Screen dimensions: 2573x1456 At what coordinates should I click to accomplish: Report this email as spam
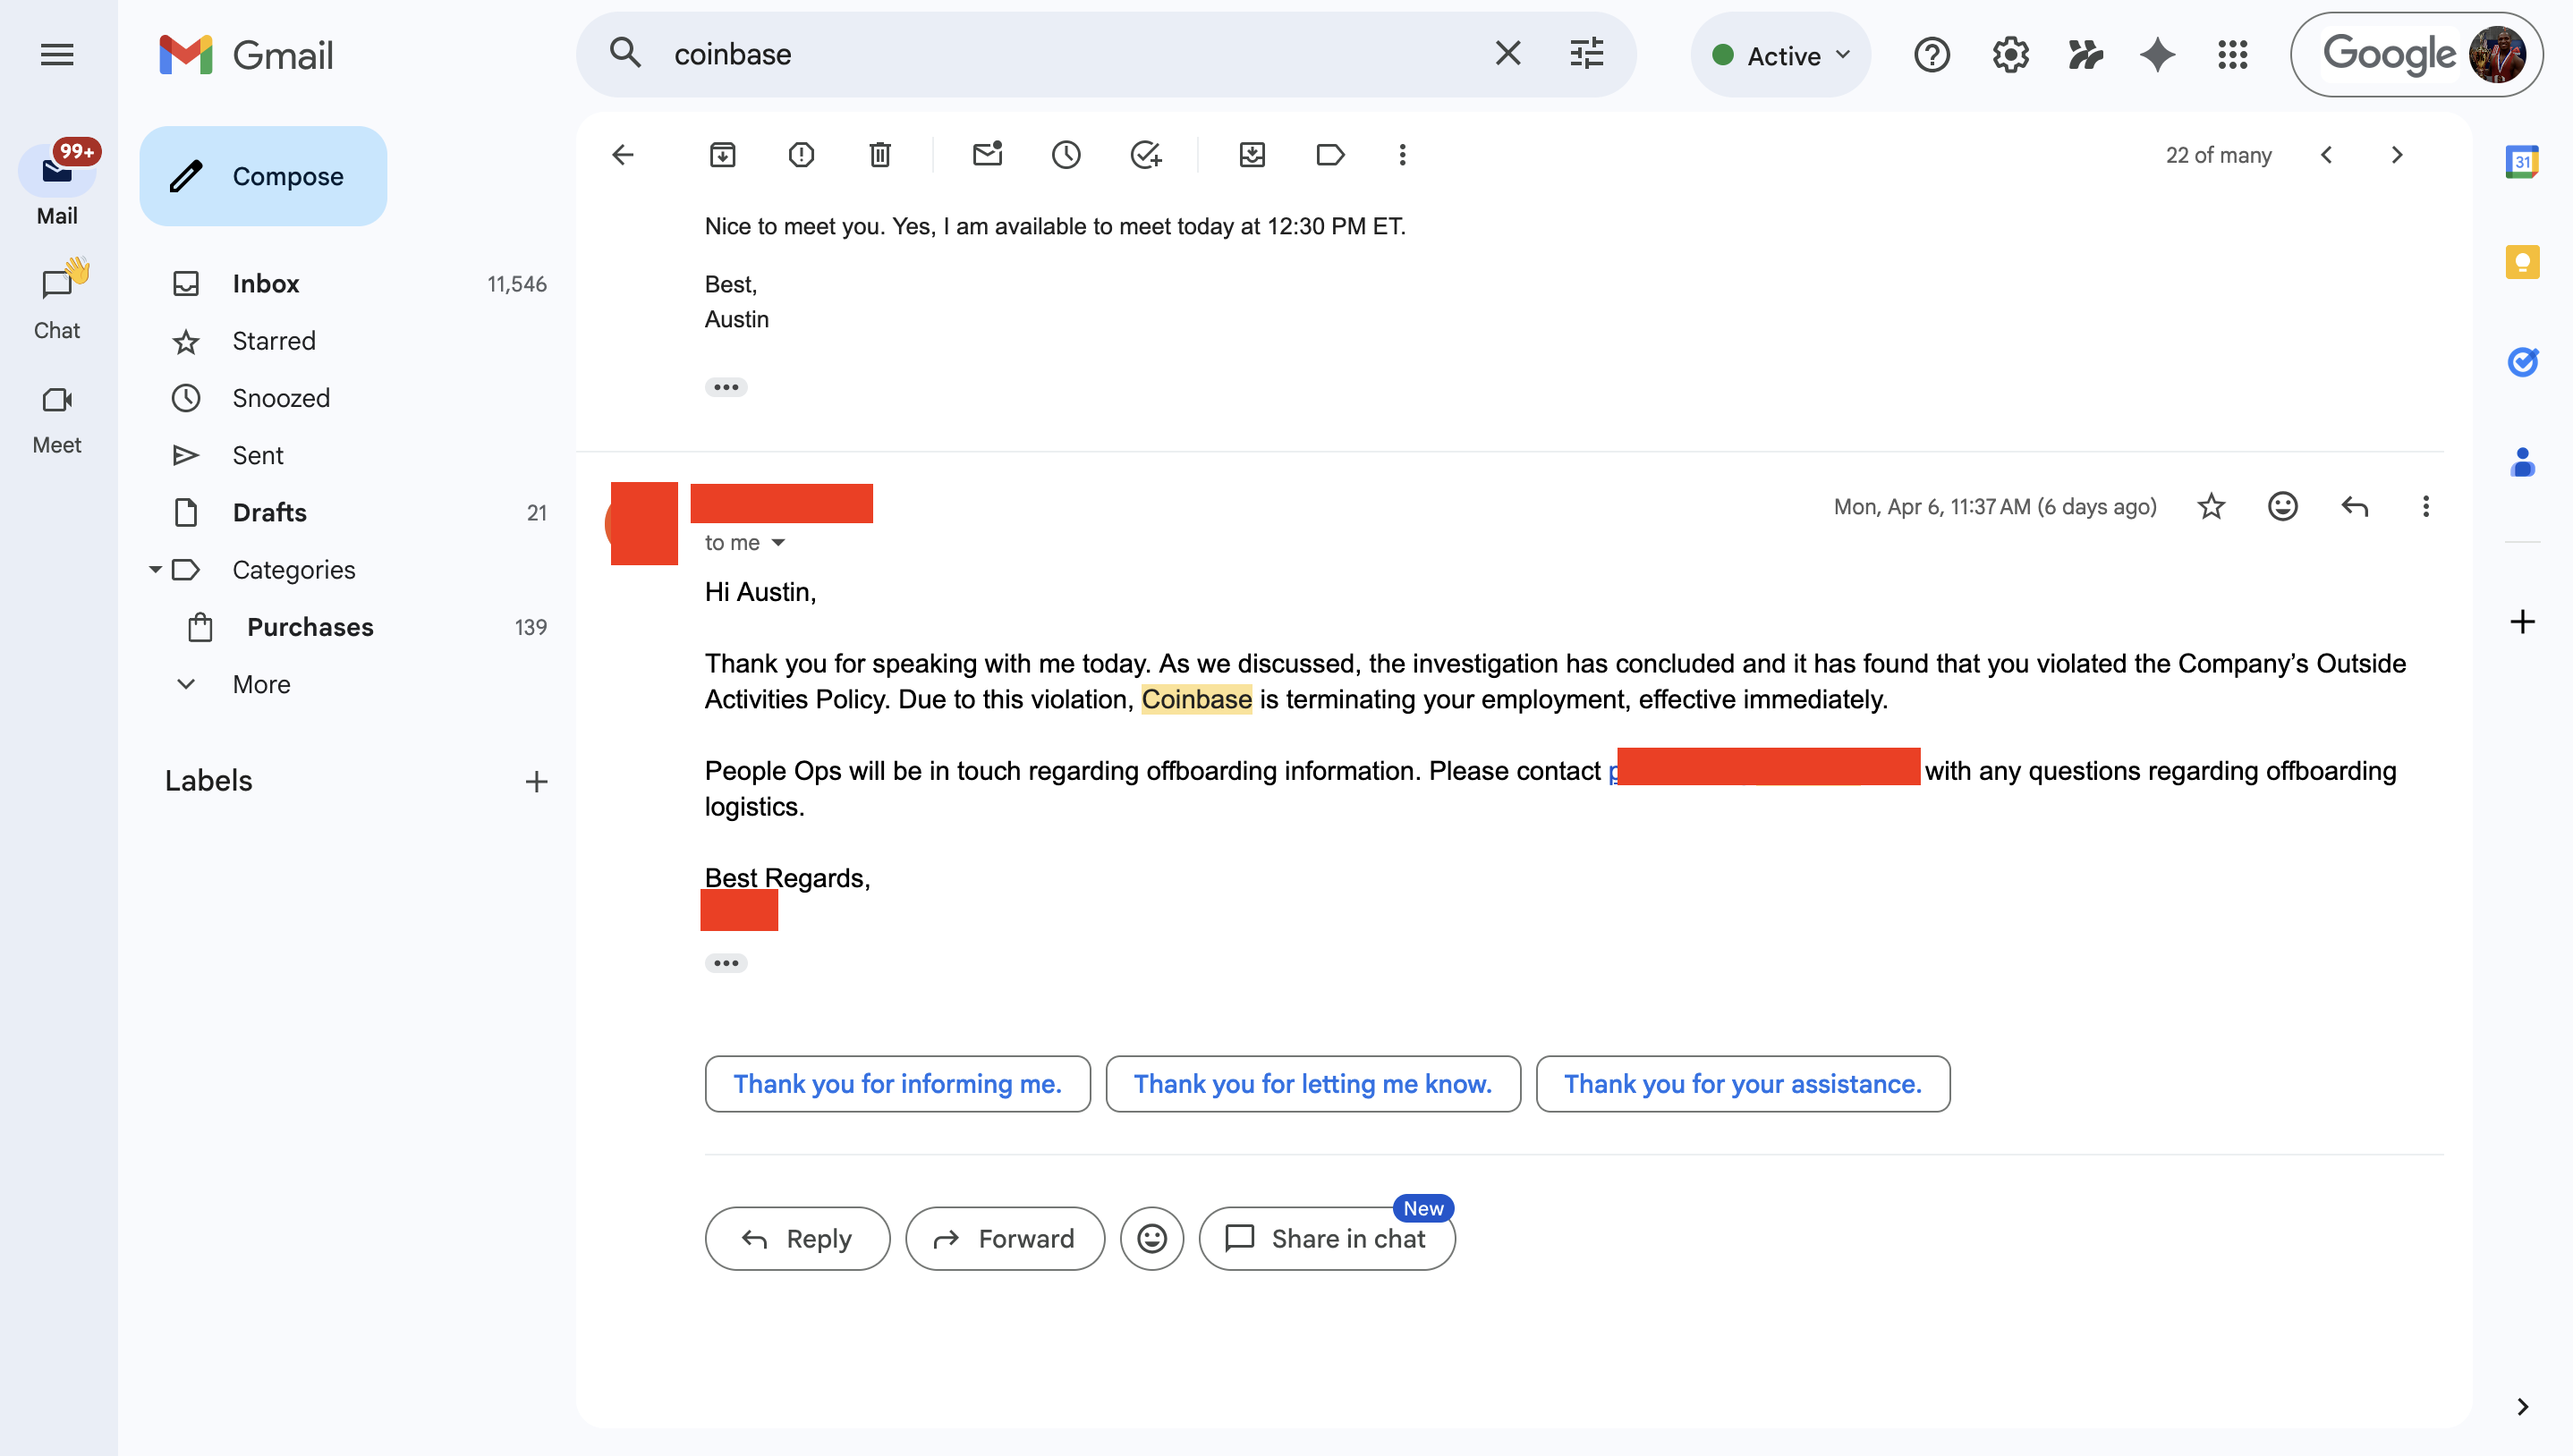(x=800, y=155)
